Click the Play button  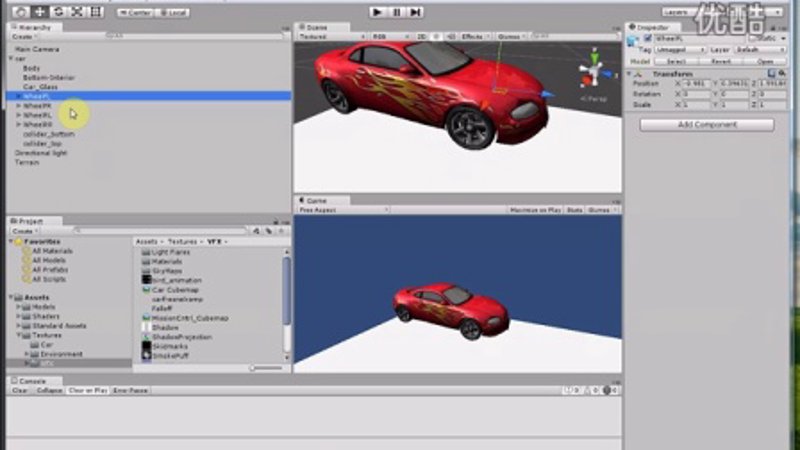click(x=378, y=12)
